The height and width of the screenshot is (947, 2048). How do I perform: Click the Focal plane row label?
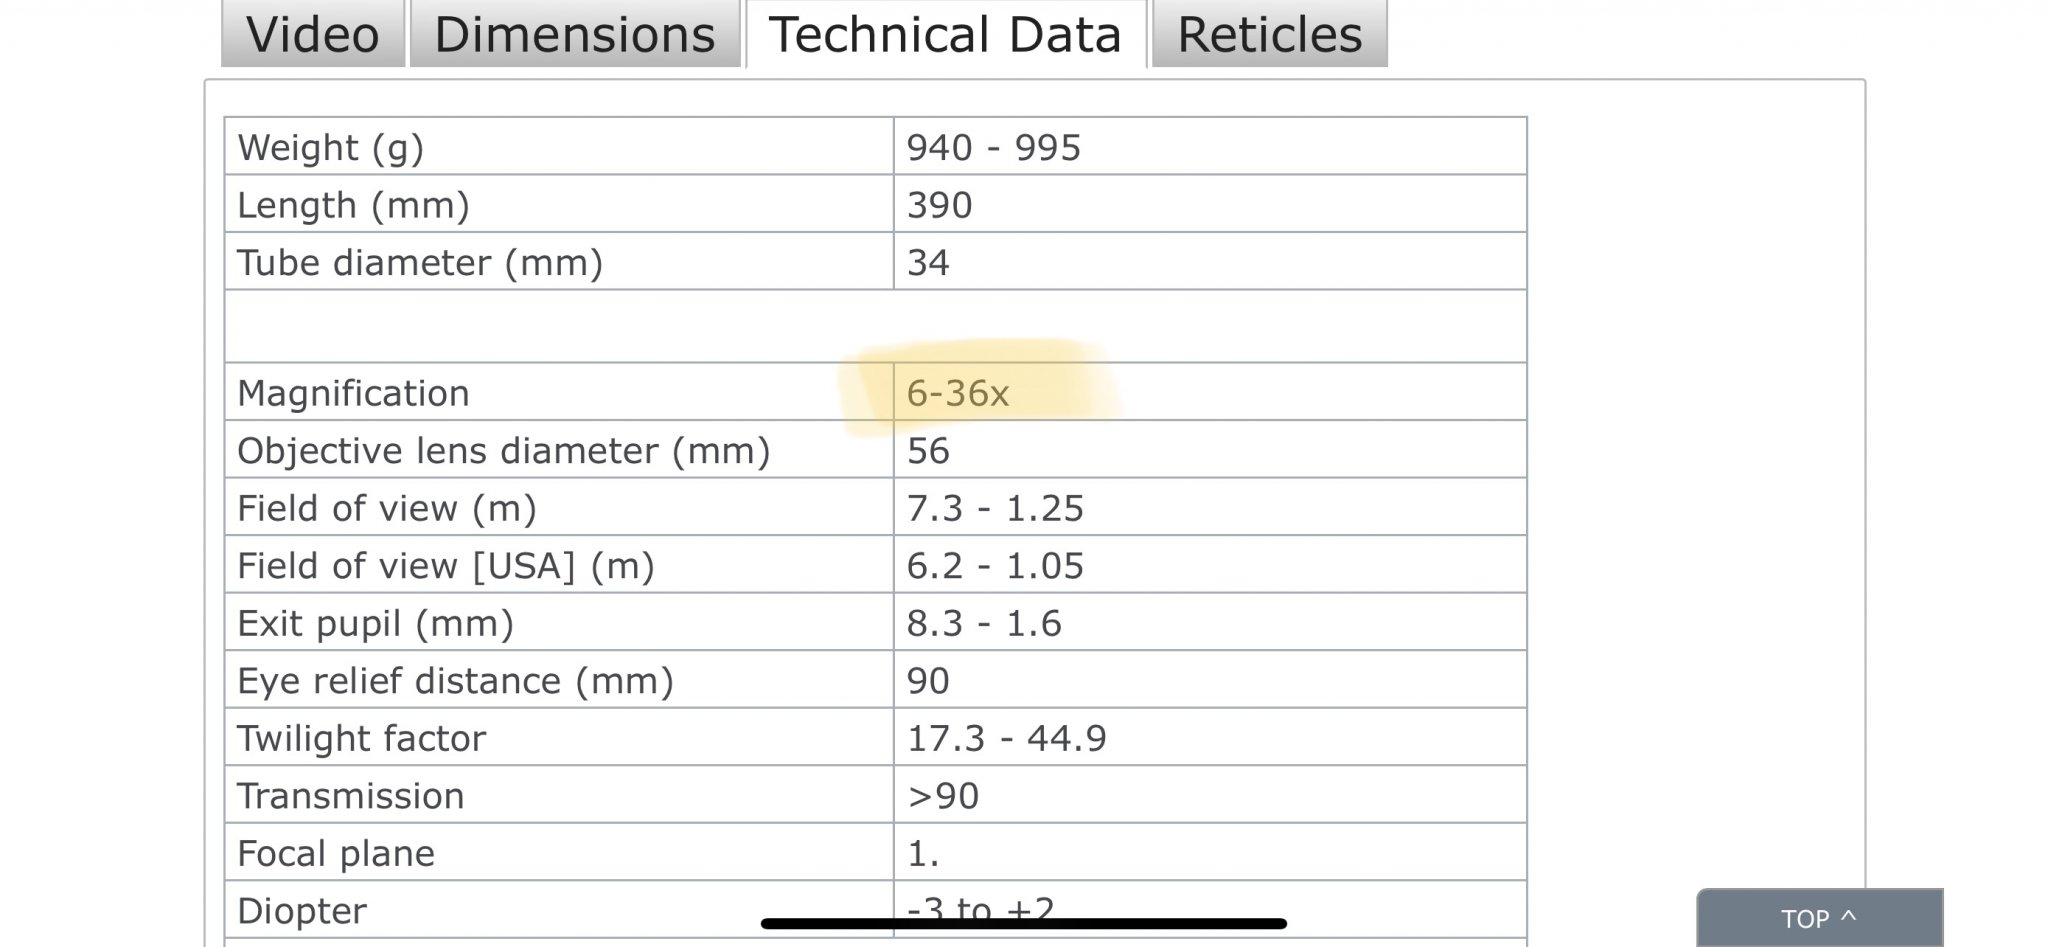point(336,853)
